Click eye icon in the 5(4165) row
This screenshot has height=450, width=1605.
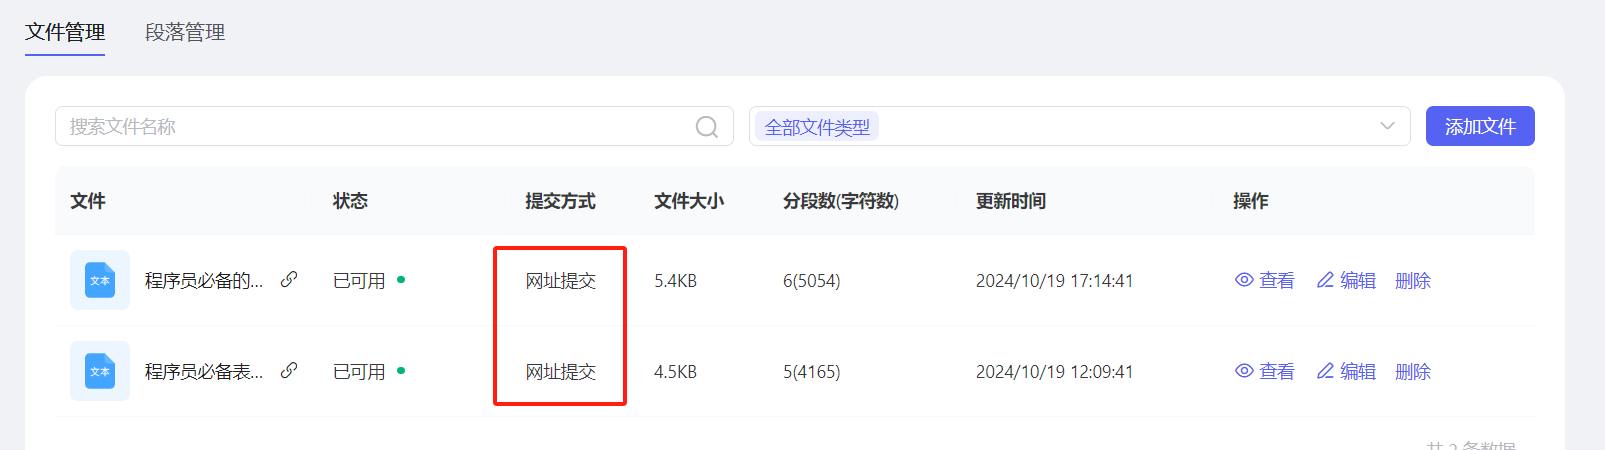coord(1244,371)
